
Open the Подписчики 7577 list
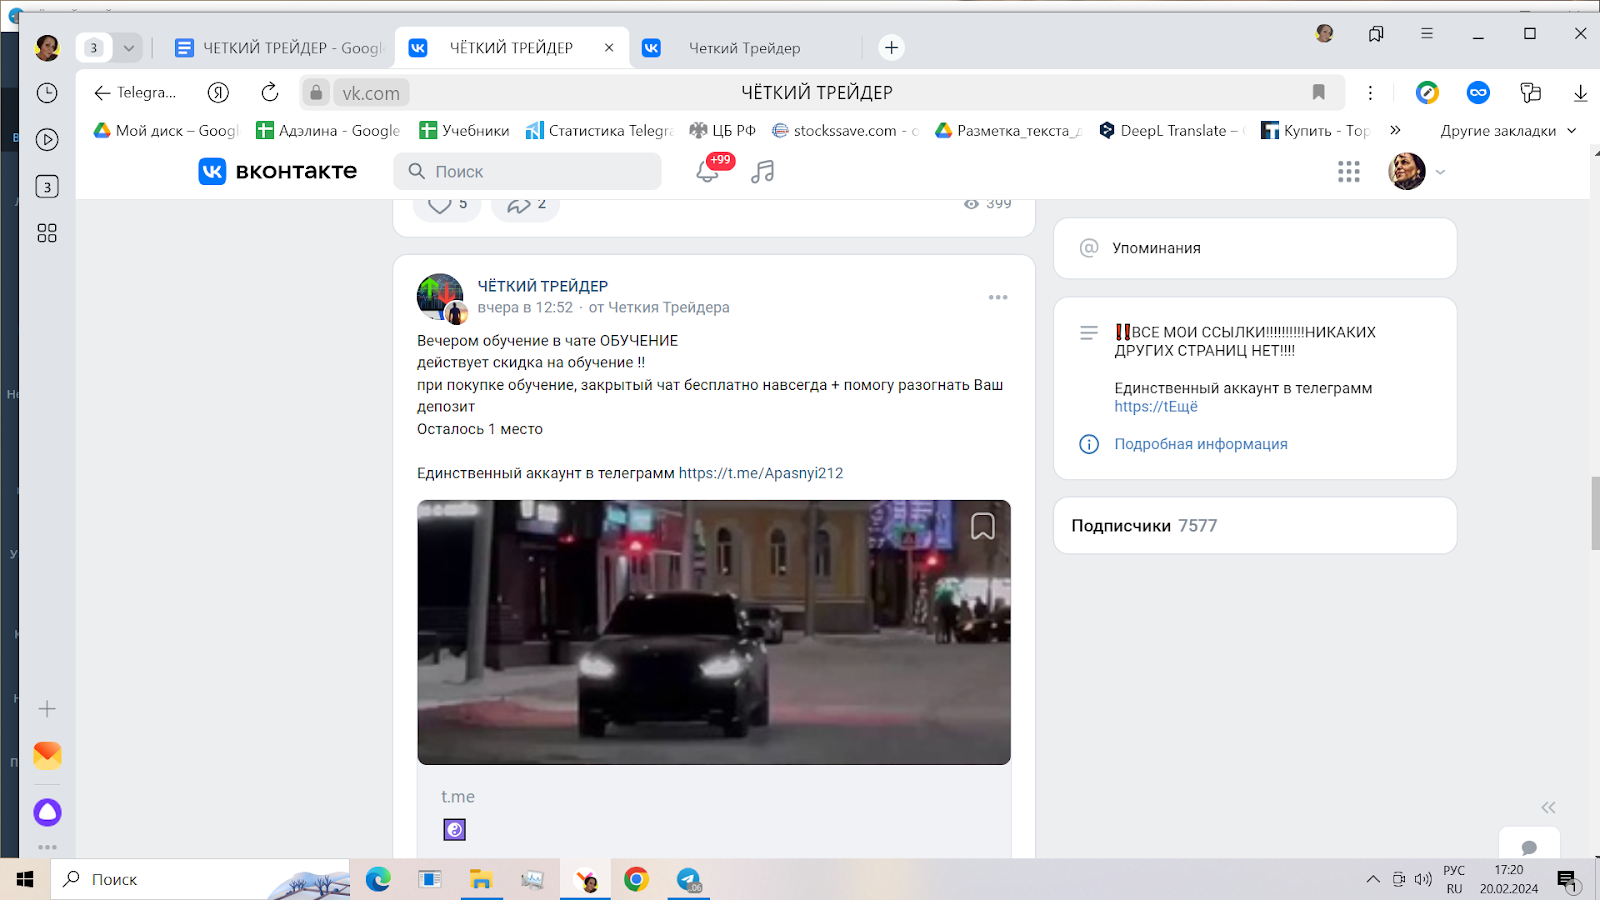coord(1255,526)
